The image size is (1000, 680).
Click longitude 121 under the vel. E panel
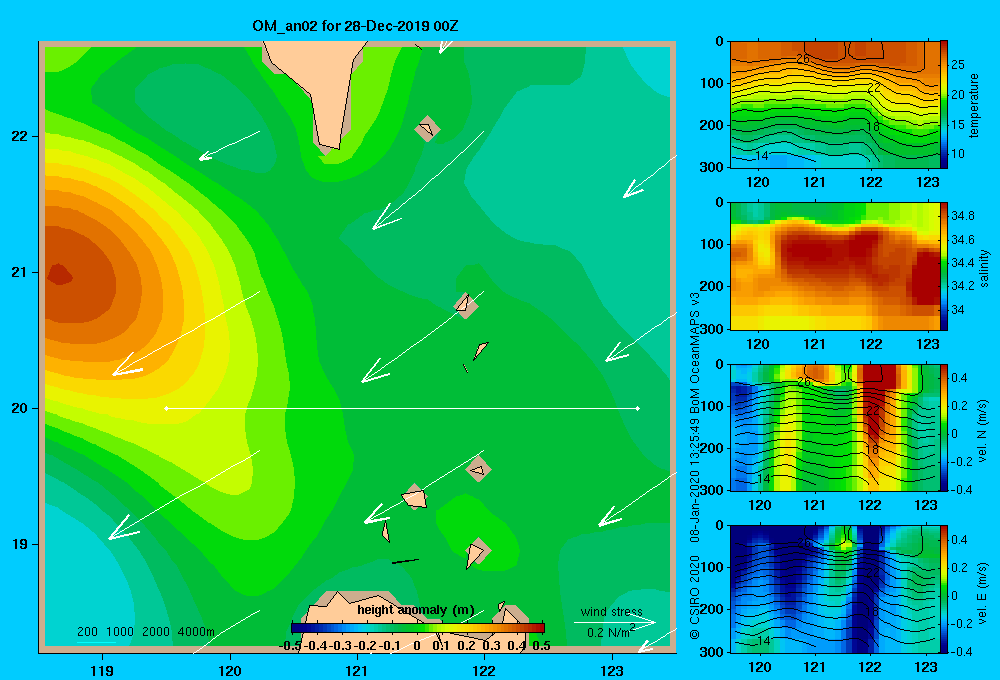click(814, 667)
